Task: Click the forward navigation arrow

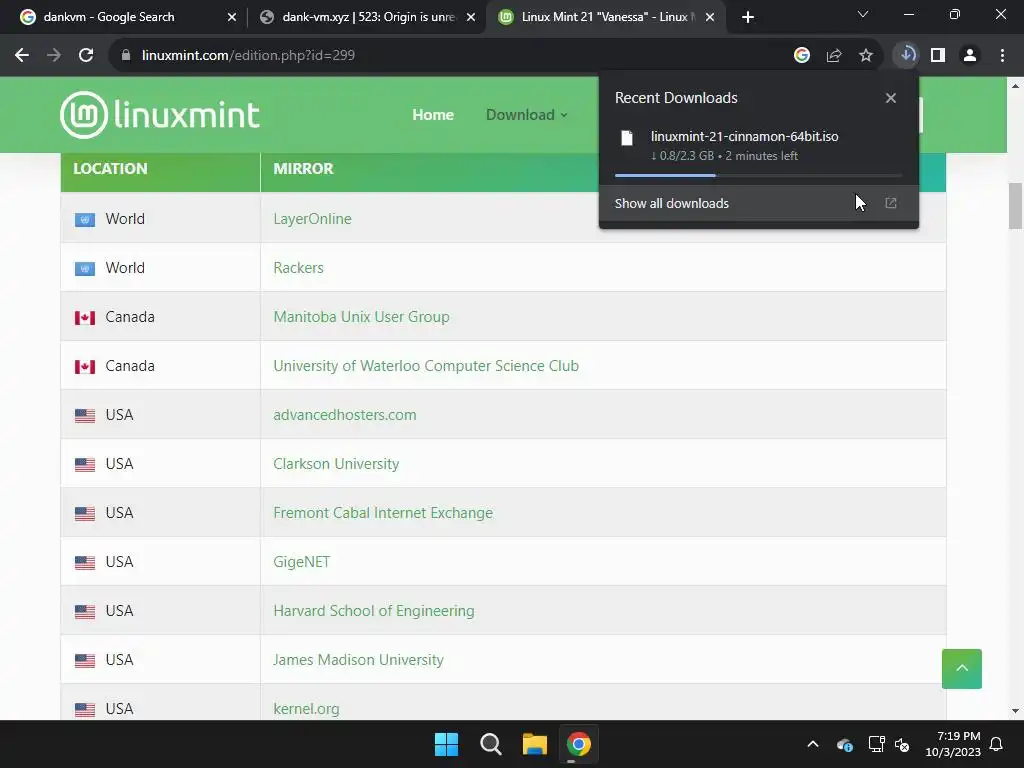Action: (54, 56)
